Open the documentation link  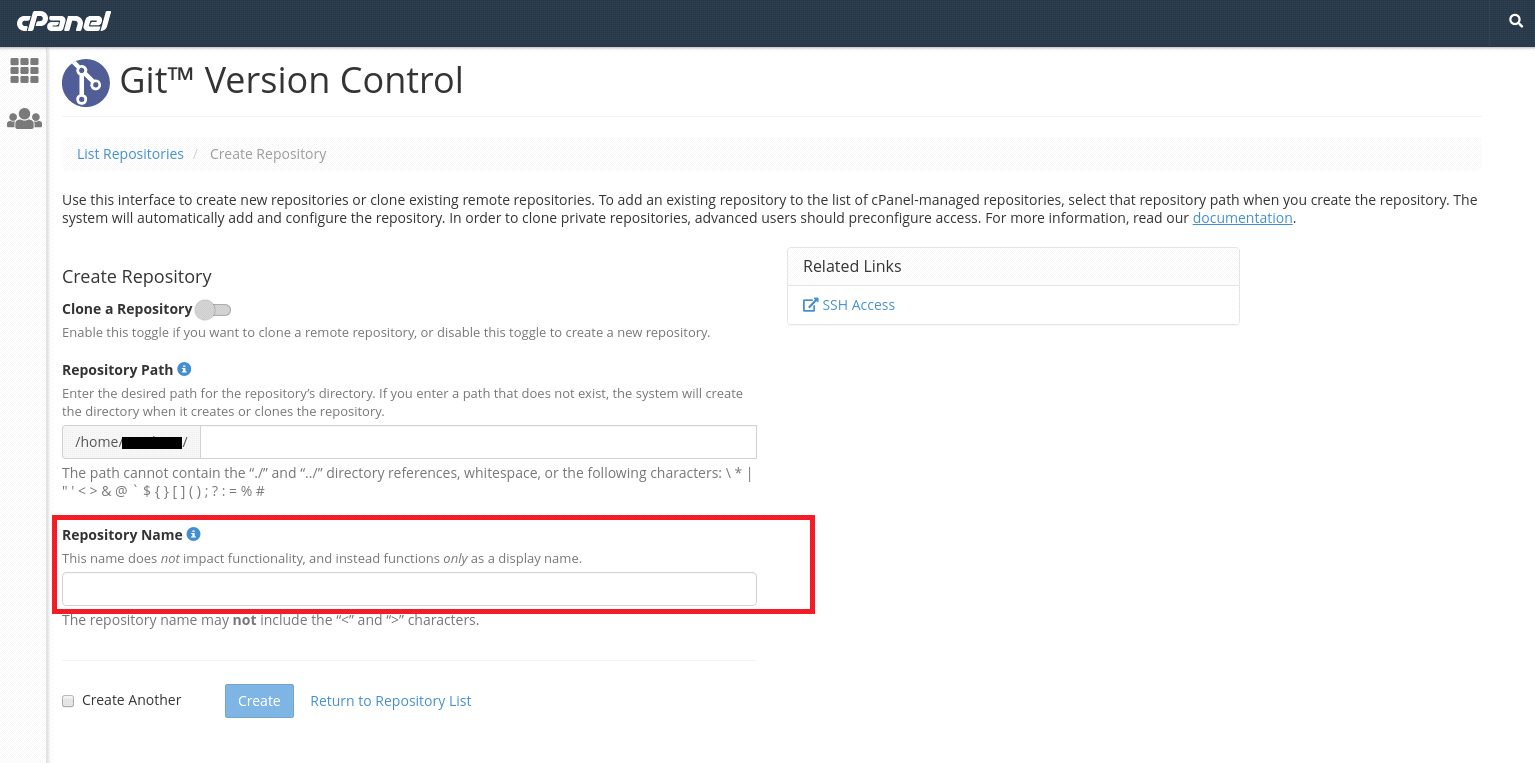pyautogui.click(x=1242, y=217)
